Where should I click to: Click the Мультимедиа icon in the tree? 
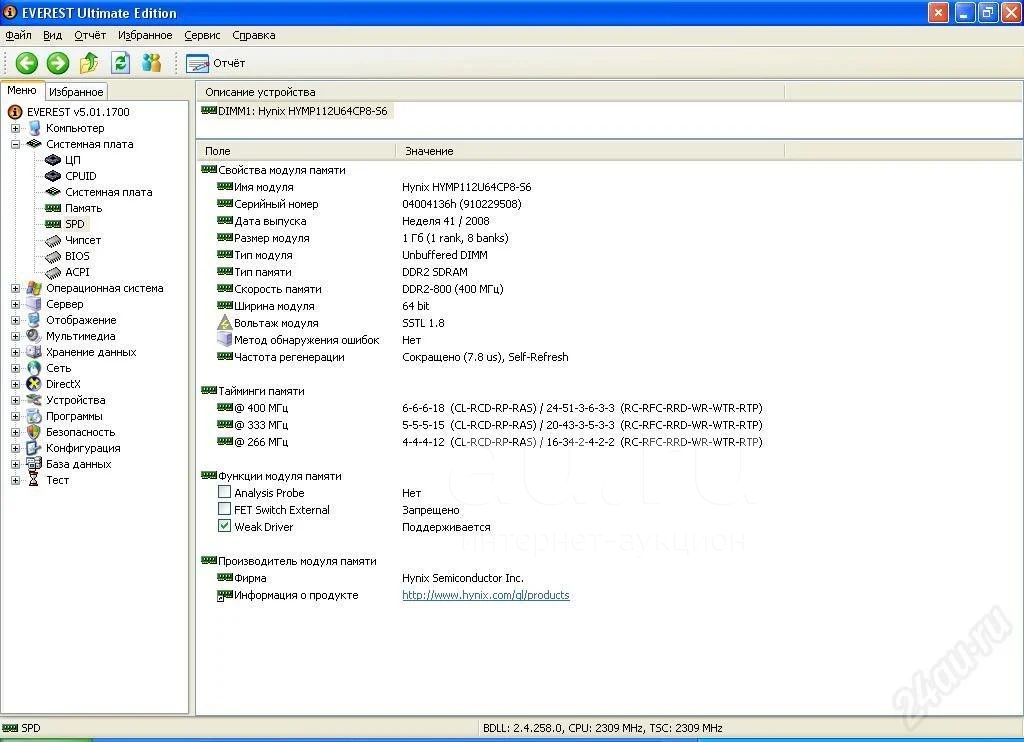point(34,336)
